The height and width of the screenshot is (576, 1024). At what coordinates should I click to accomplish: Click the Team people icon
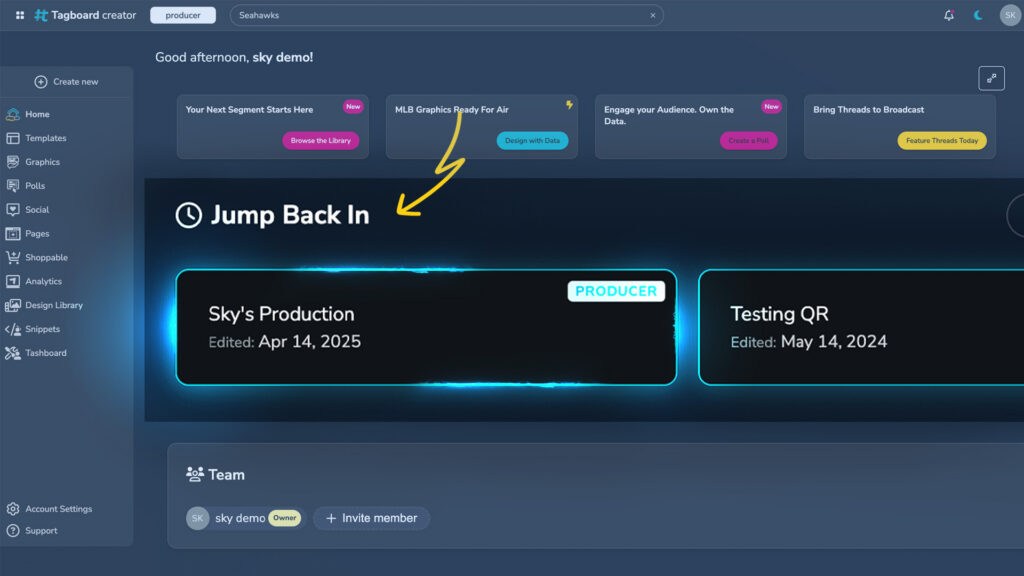pos(195,474)
